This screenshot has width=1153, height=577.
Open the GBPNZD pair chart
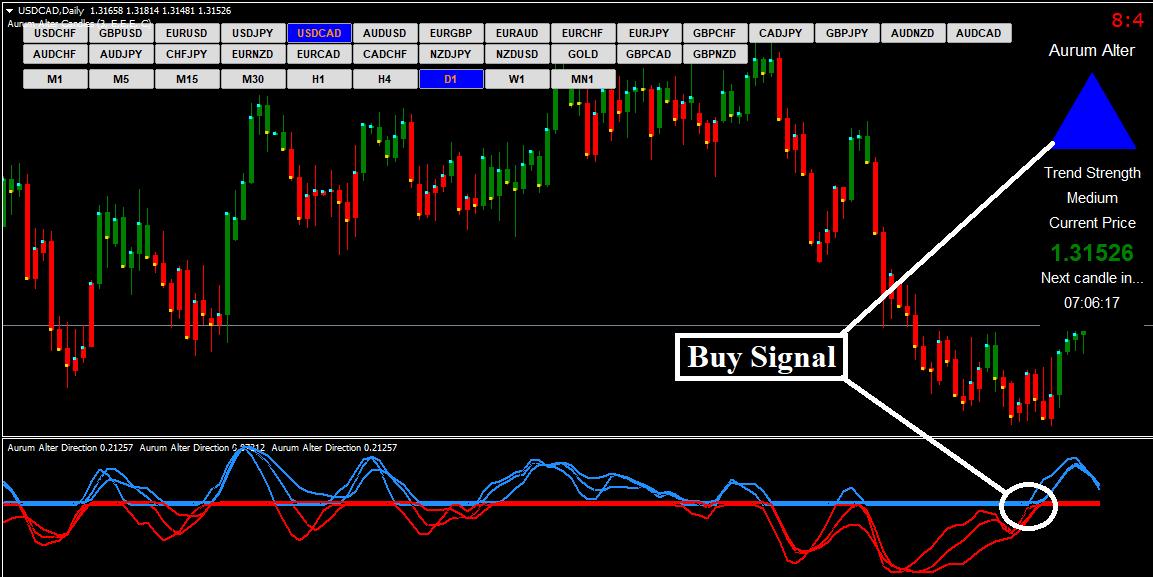[x=715, y=54]
